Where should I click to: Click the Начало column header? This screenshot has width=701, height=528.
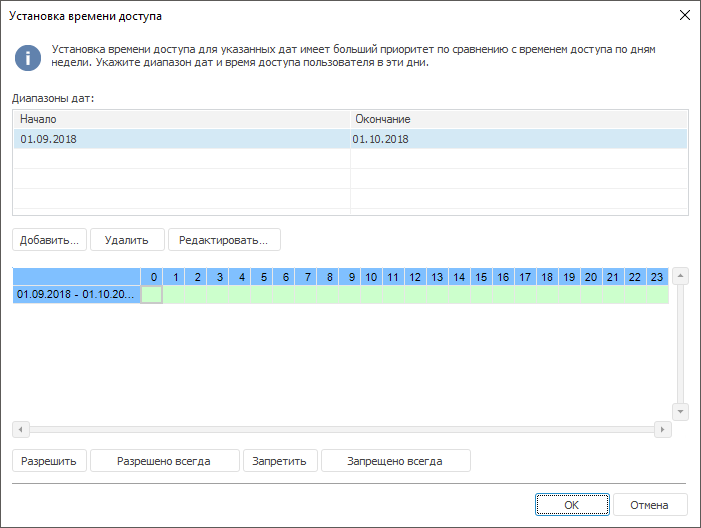pyautogui.click(x=180, y=119)
